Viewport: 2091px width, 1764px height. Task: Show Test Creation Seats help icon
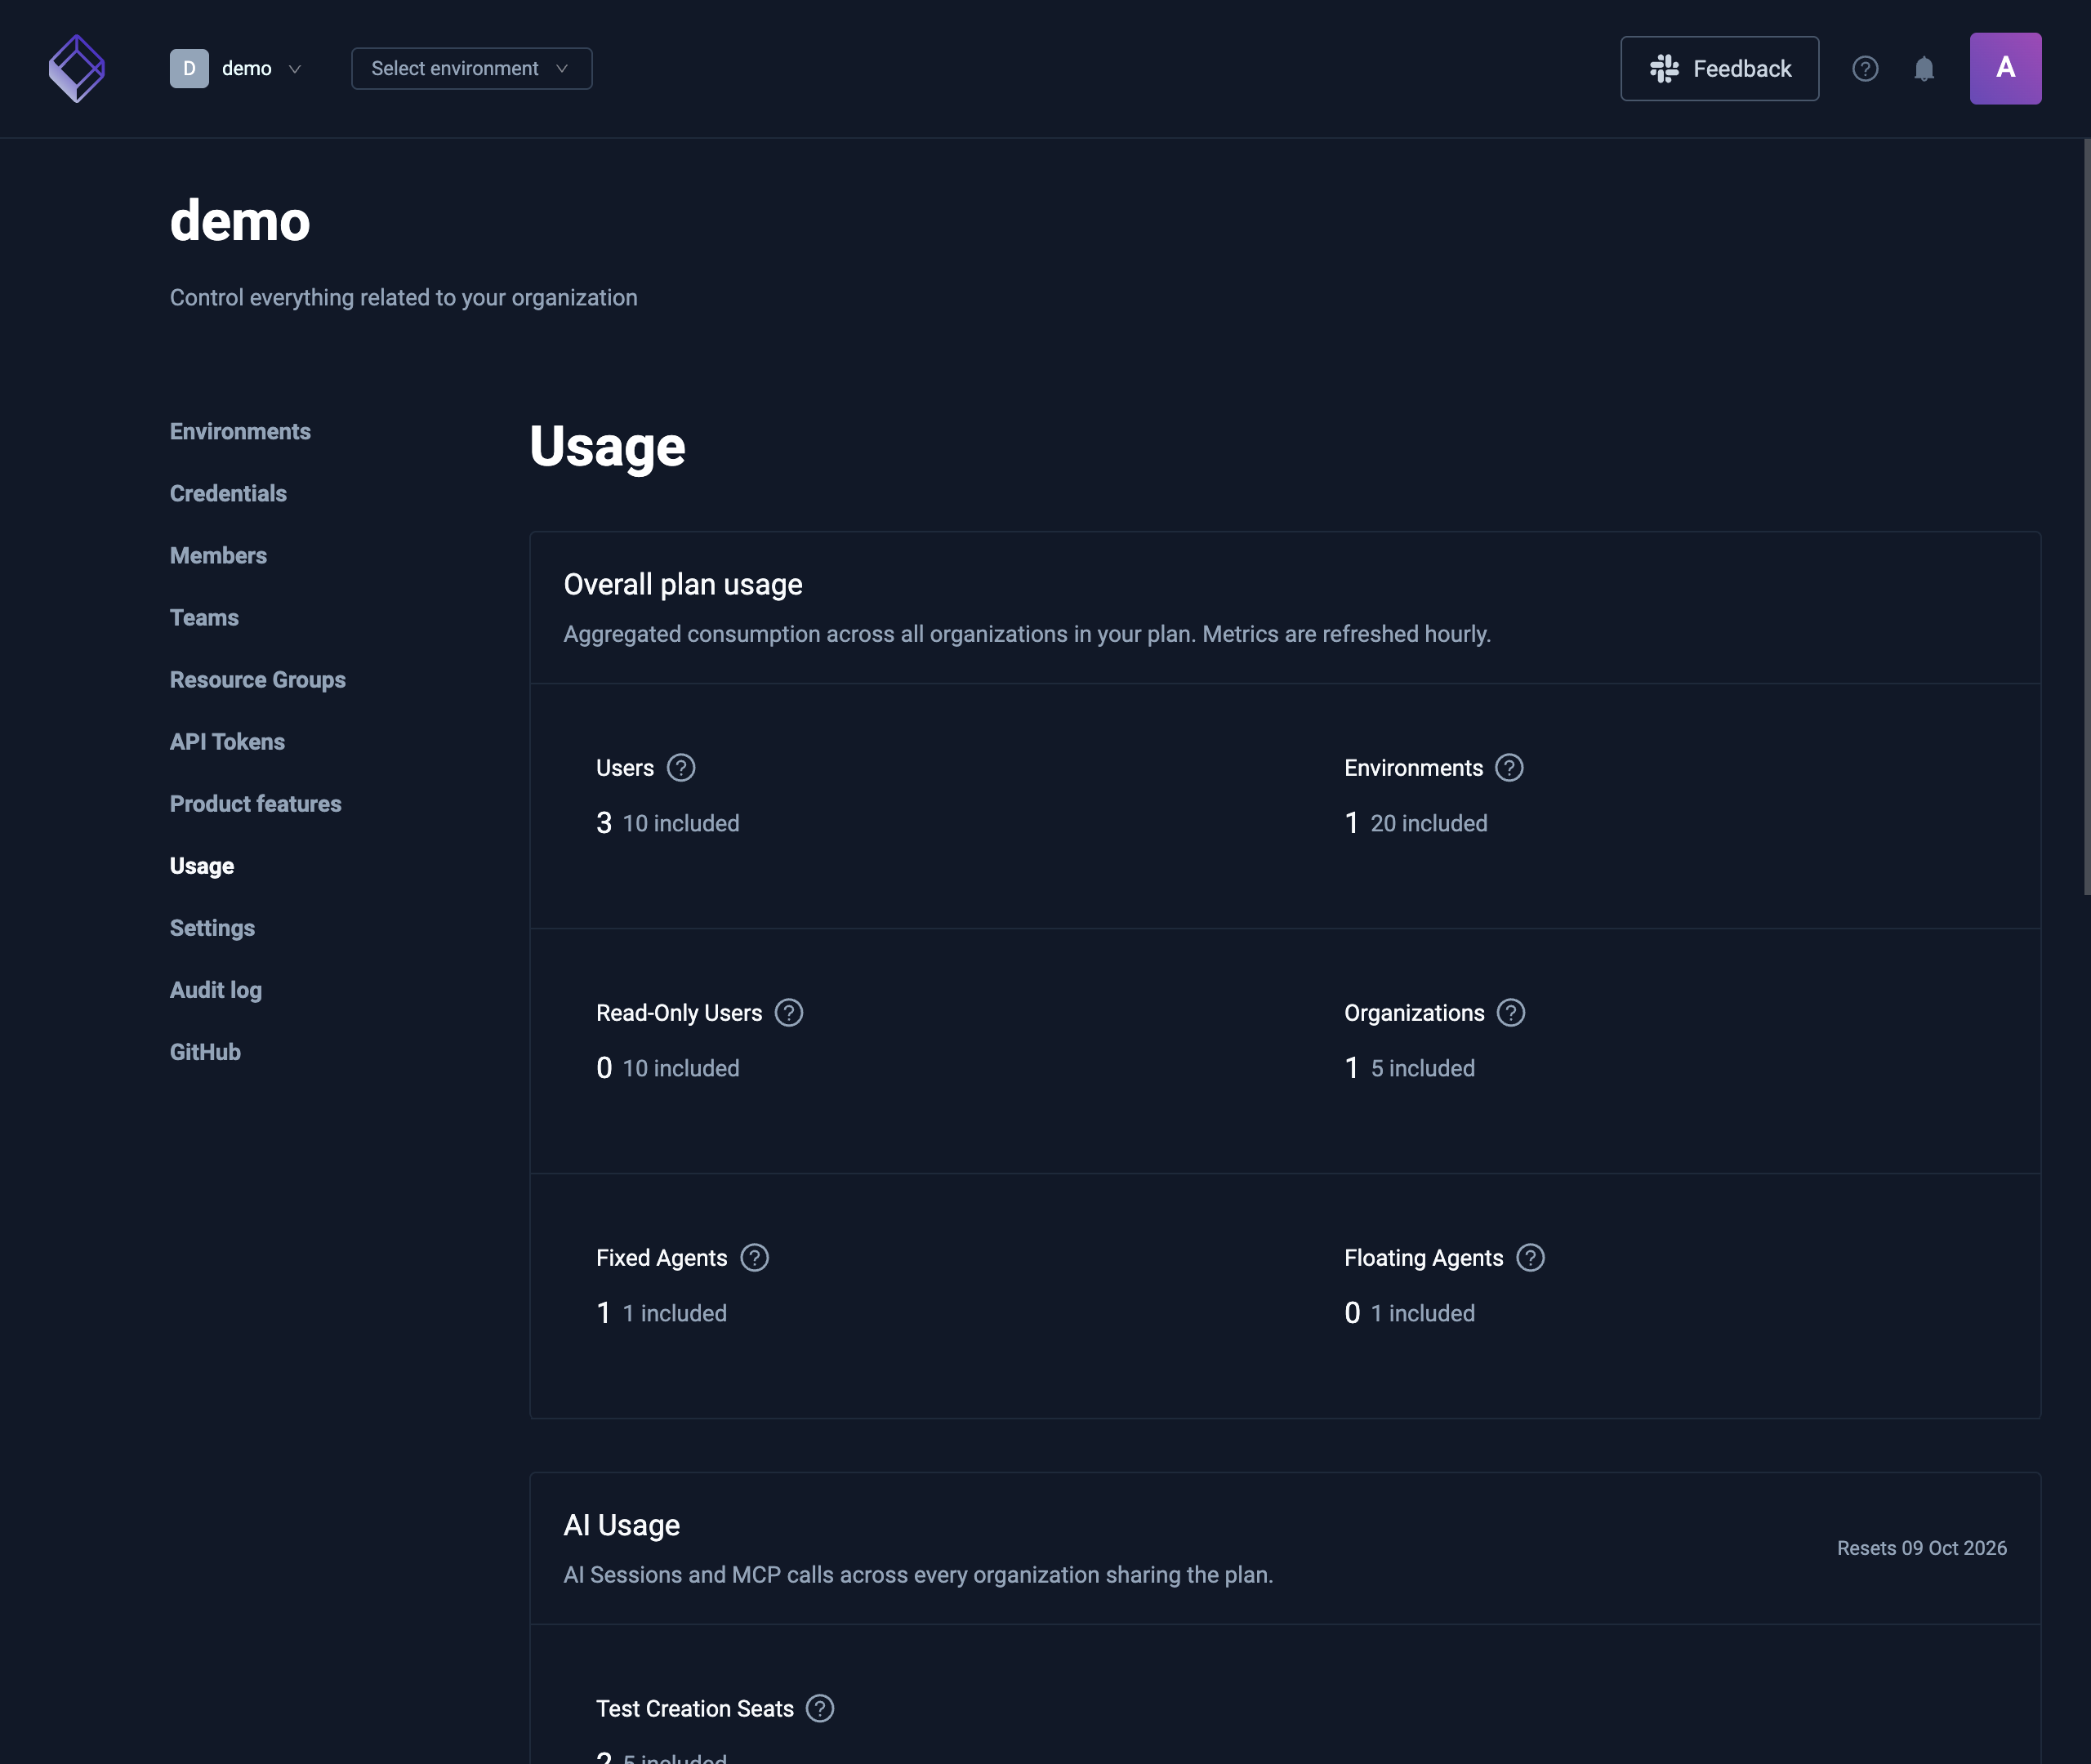pyautogui.click(x=820, y=1709)
